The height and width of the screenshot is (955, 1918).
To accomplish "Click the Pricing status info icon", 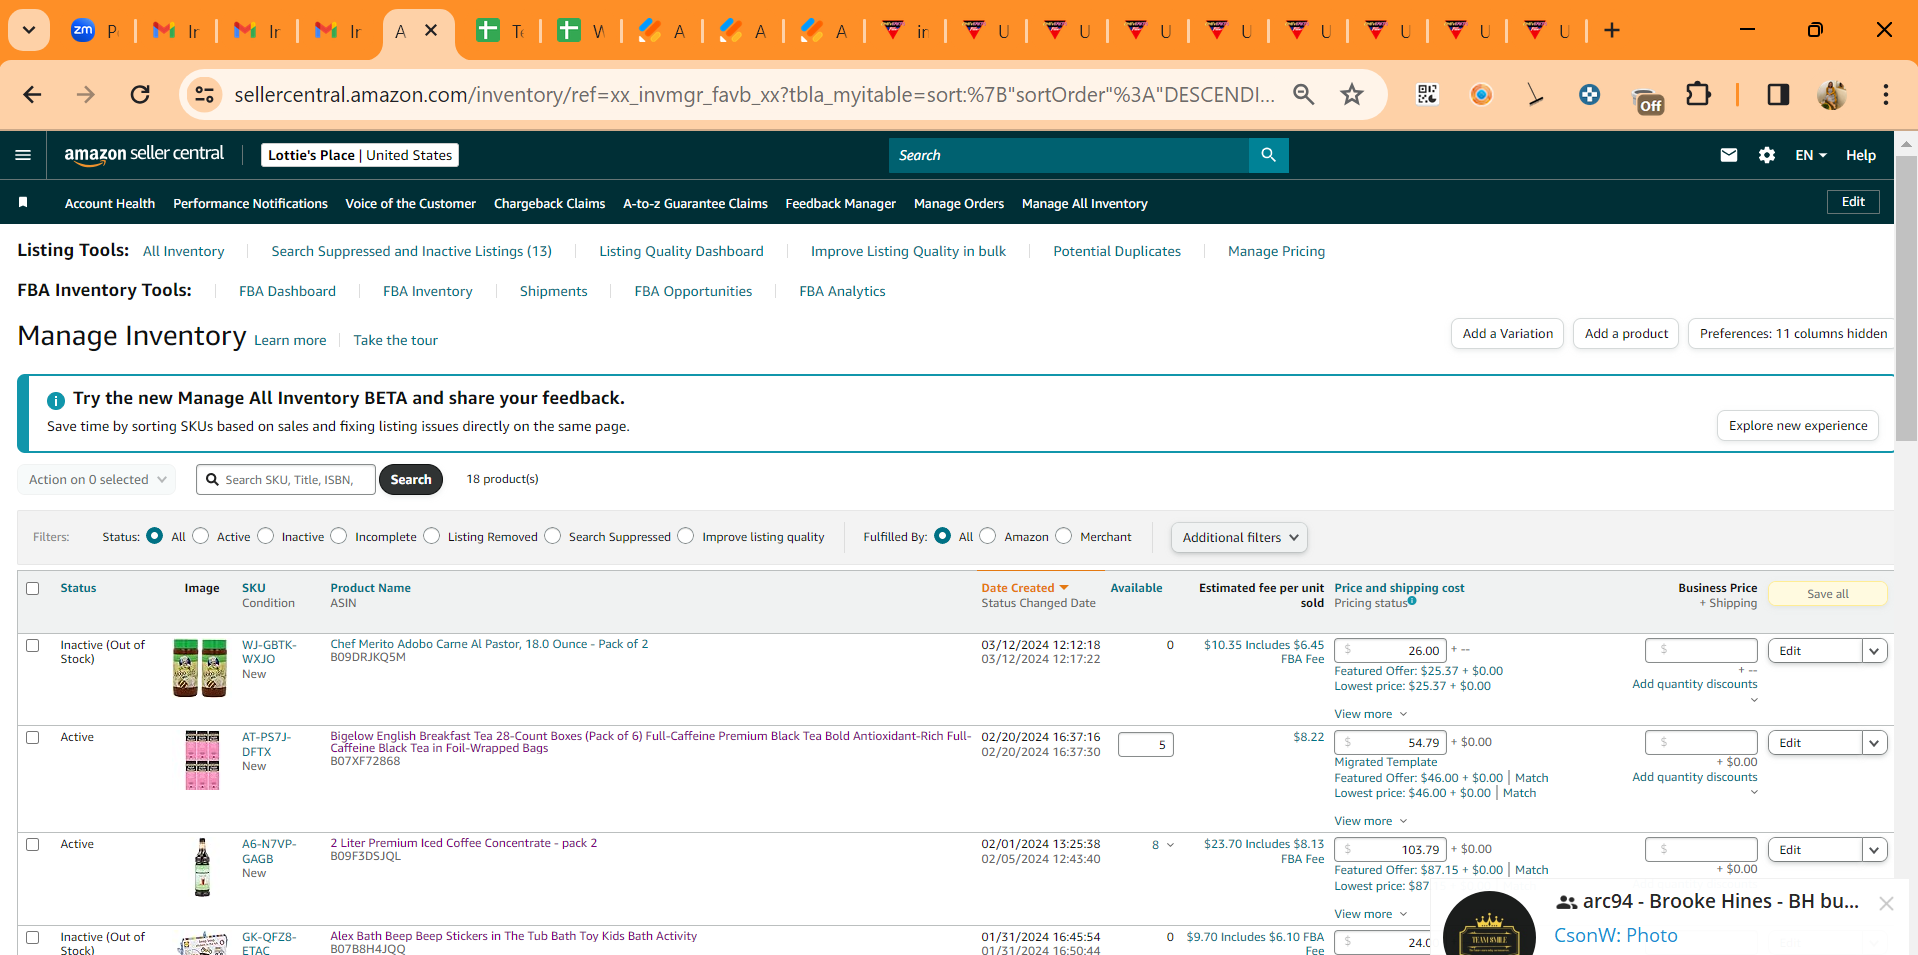I will pyautogui.click(x=1412, y=601).
